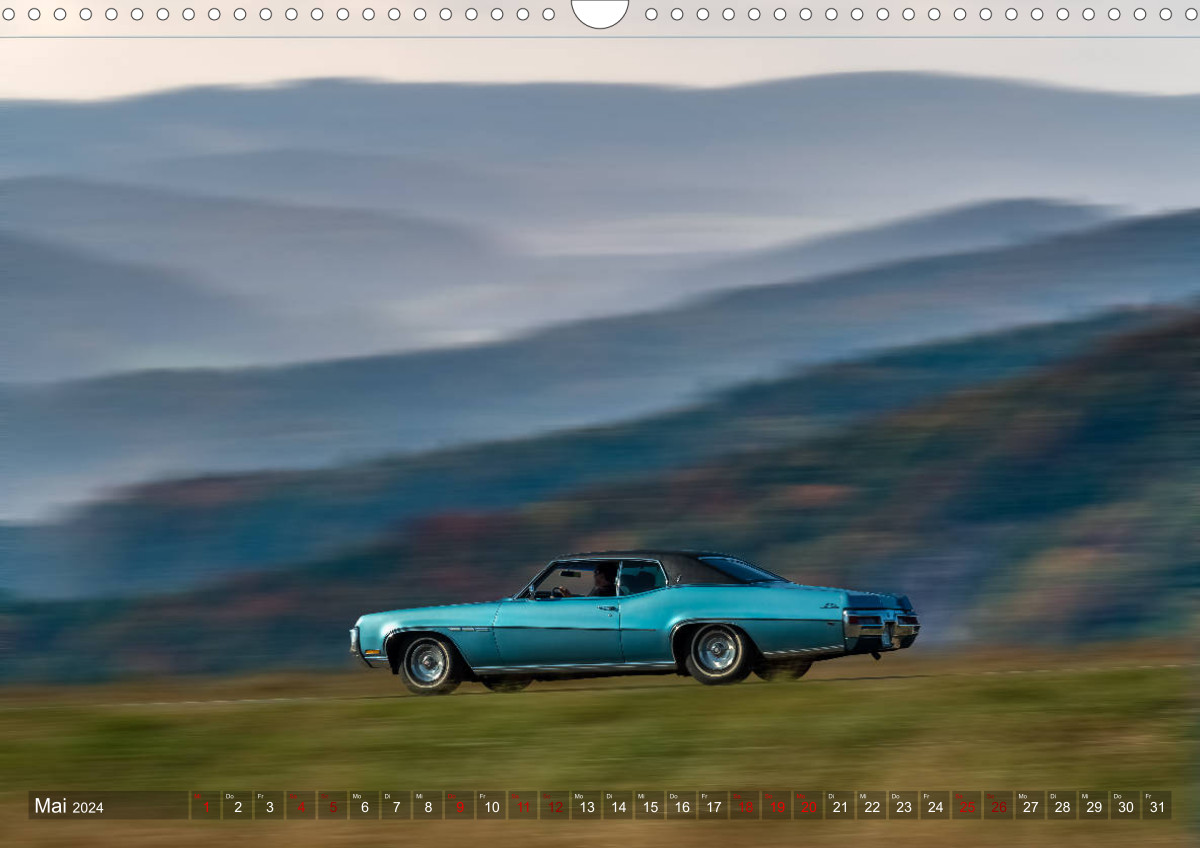This screenshot has width=1200, height=848.
Task: Pick the date cell numbered 26
Action: 999,805
